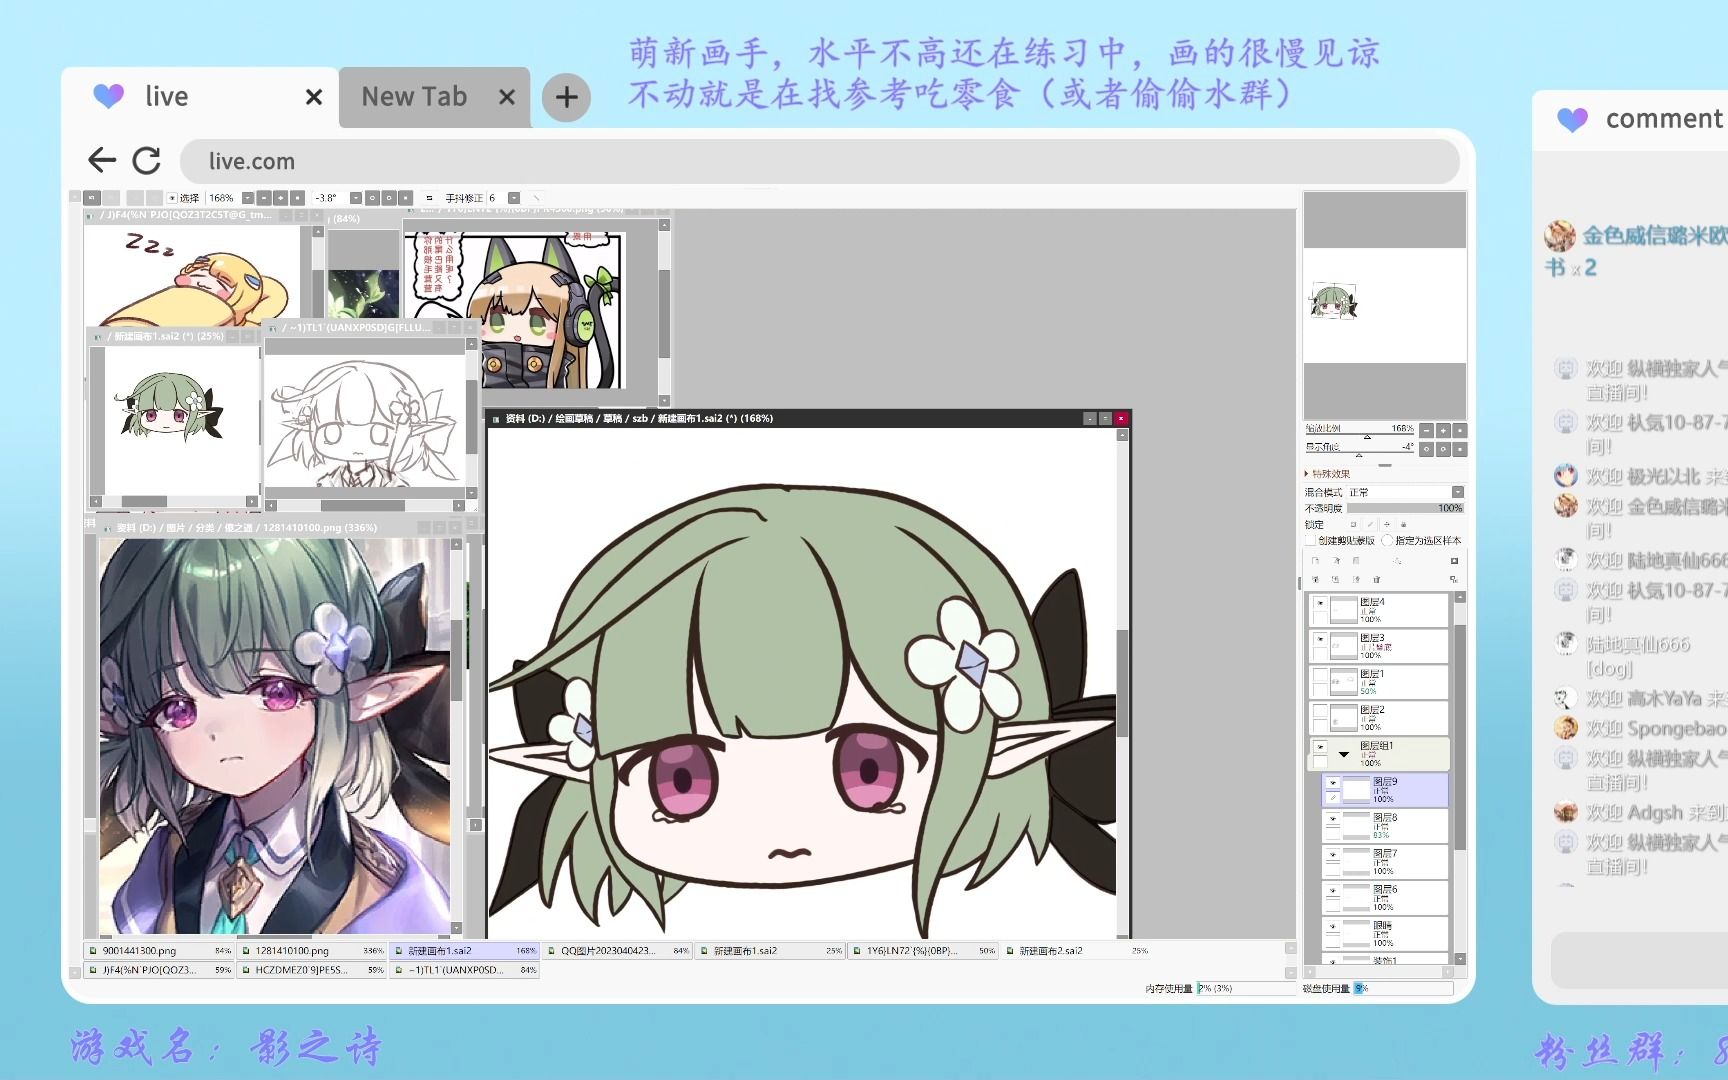The height and width of the screenshot is (1080, 1728).
Task: Select the 指定为选区样本 radio option
Action: click(x=1387, y=540)
